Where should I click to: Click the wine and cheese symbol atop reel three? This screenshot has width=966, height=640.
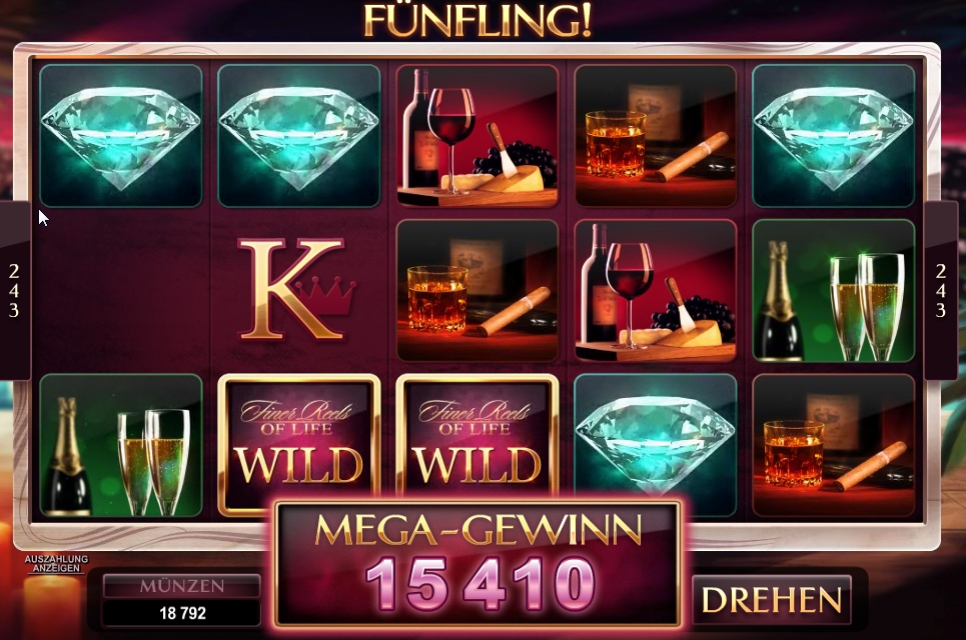click(x=477, y=136)
